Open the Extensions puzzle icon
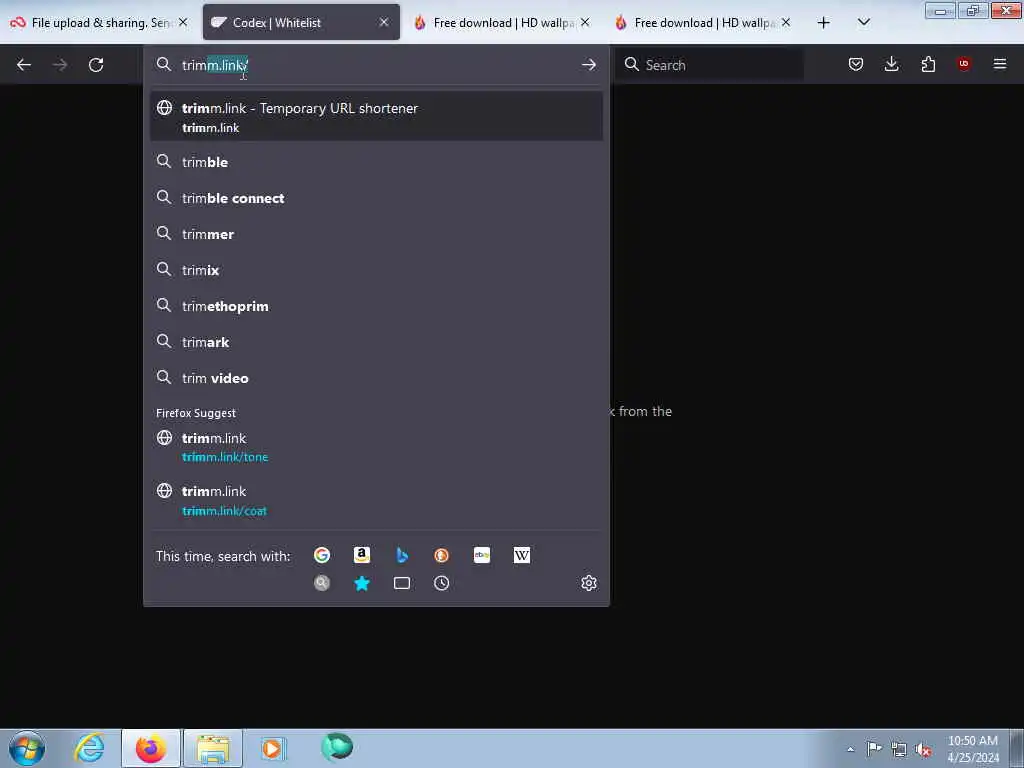The image size is (1024, 768). click(x=928, y=64)
